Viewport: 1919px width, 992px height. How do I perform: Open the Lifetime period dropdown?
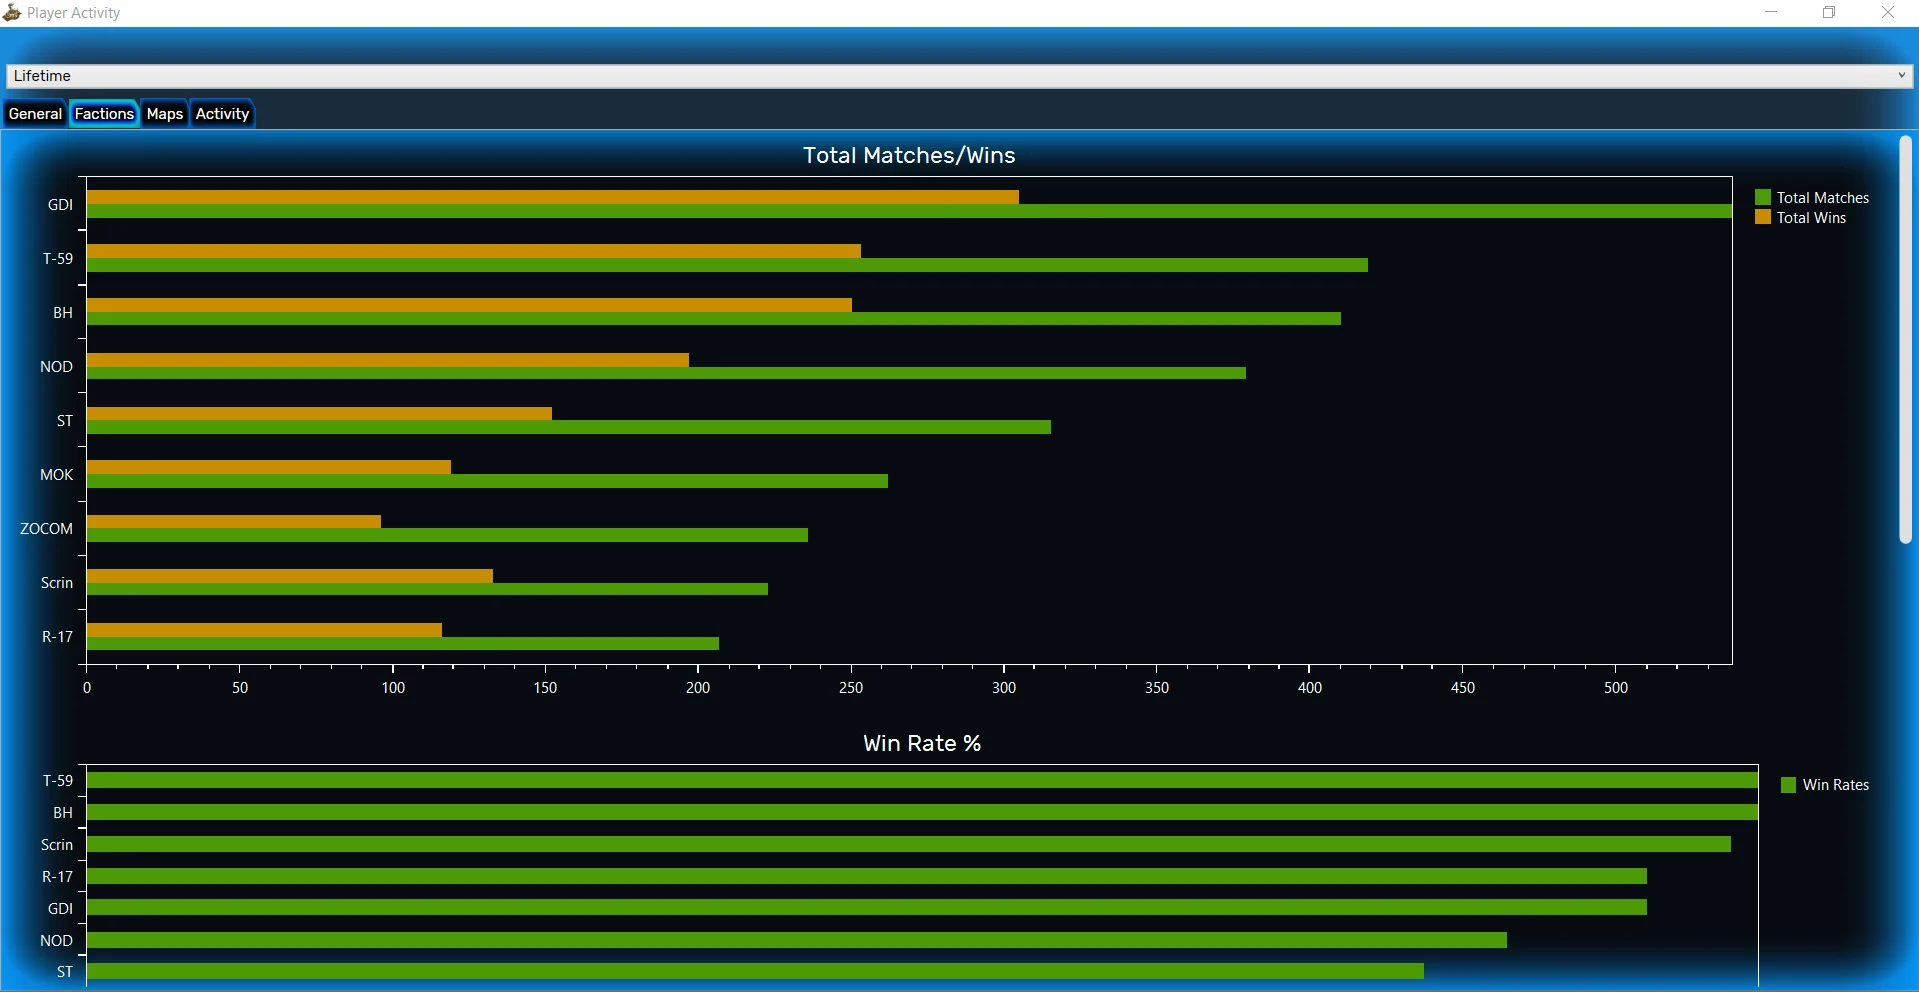(959, 76)
